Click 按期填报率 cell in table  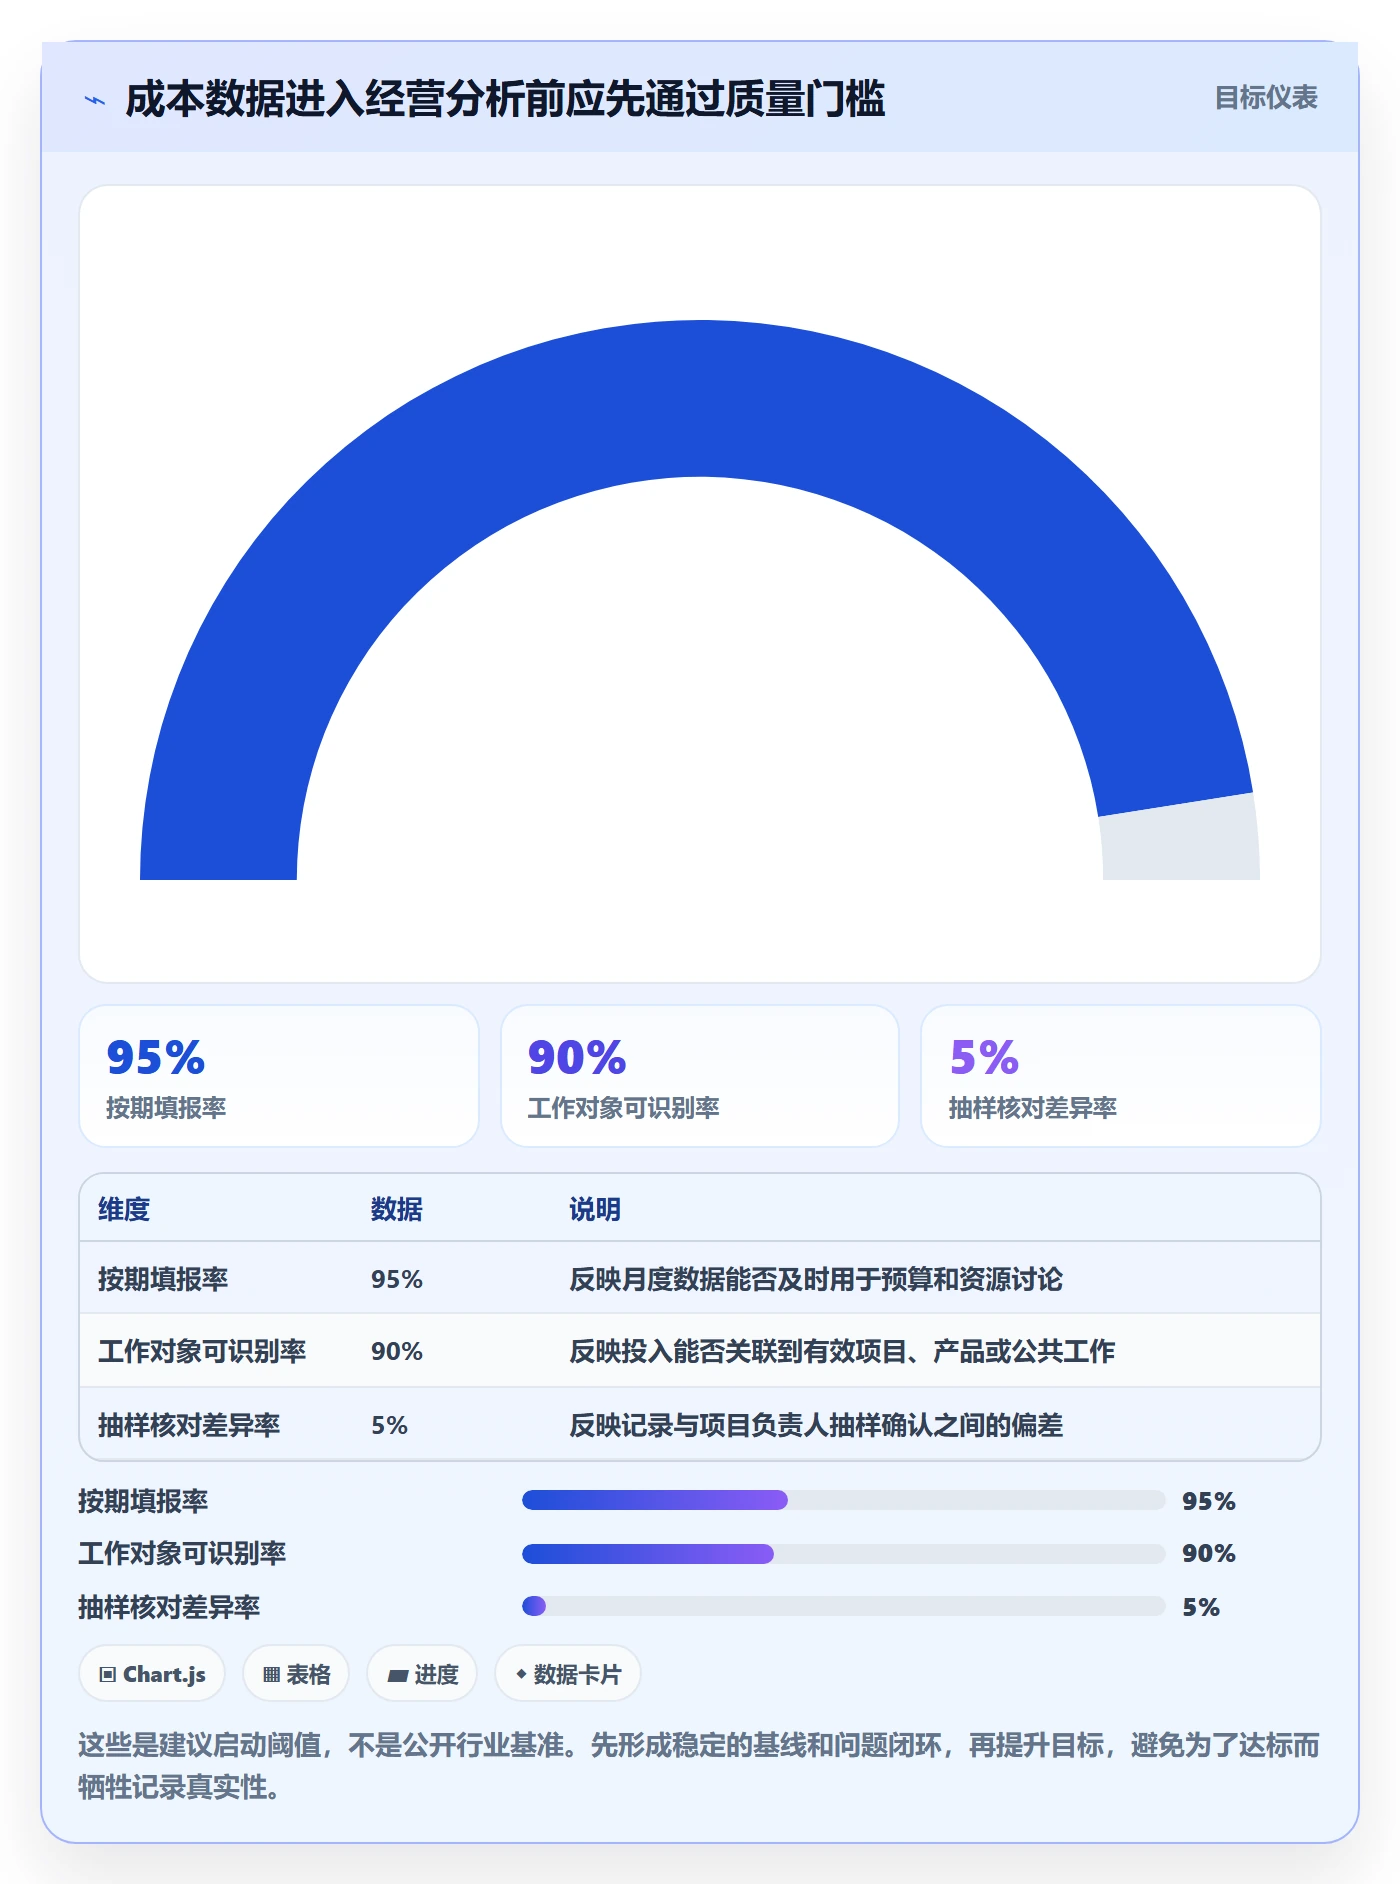(163, 1279)
